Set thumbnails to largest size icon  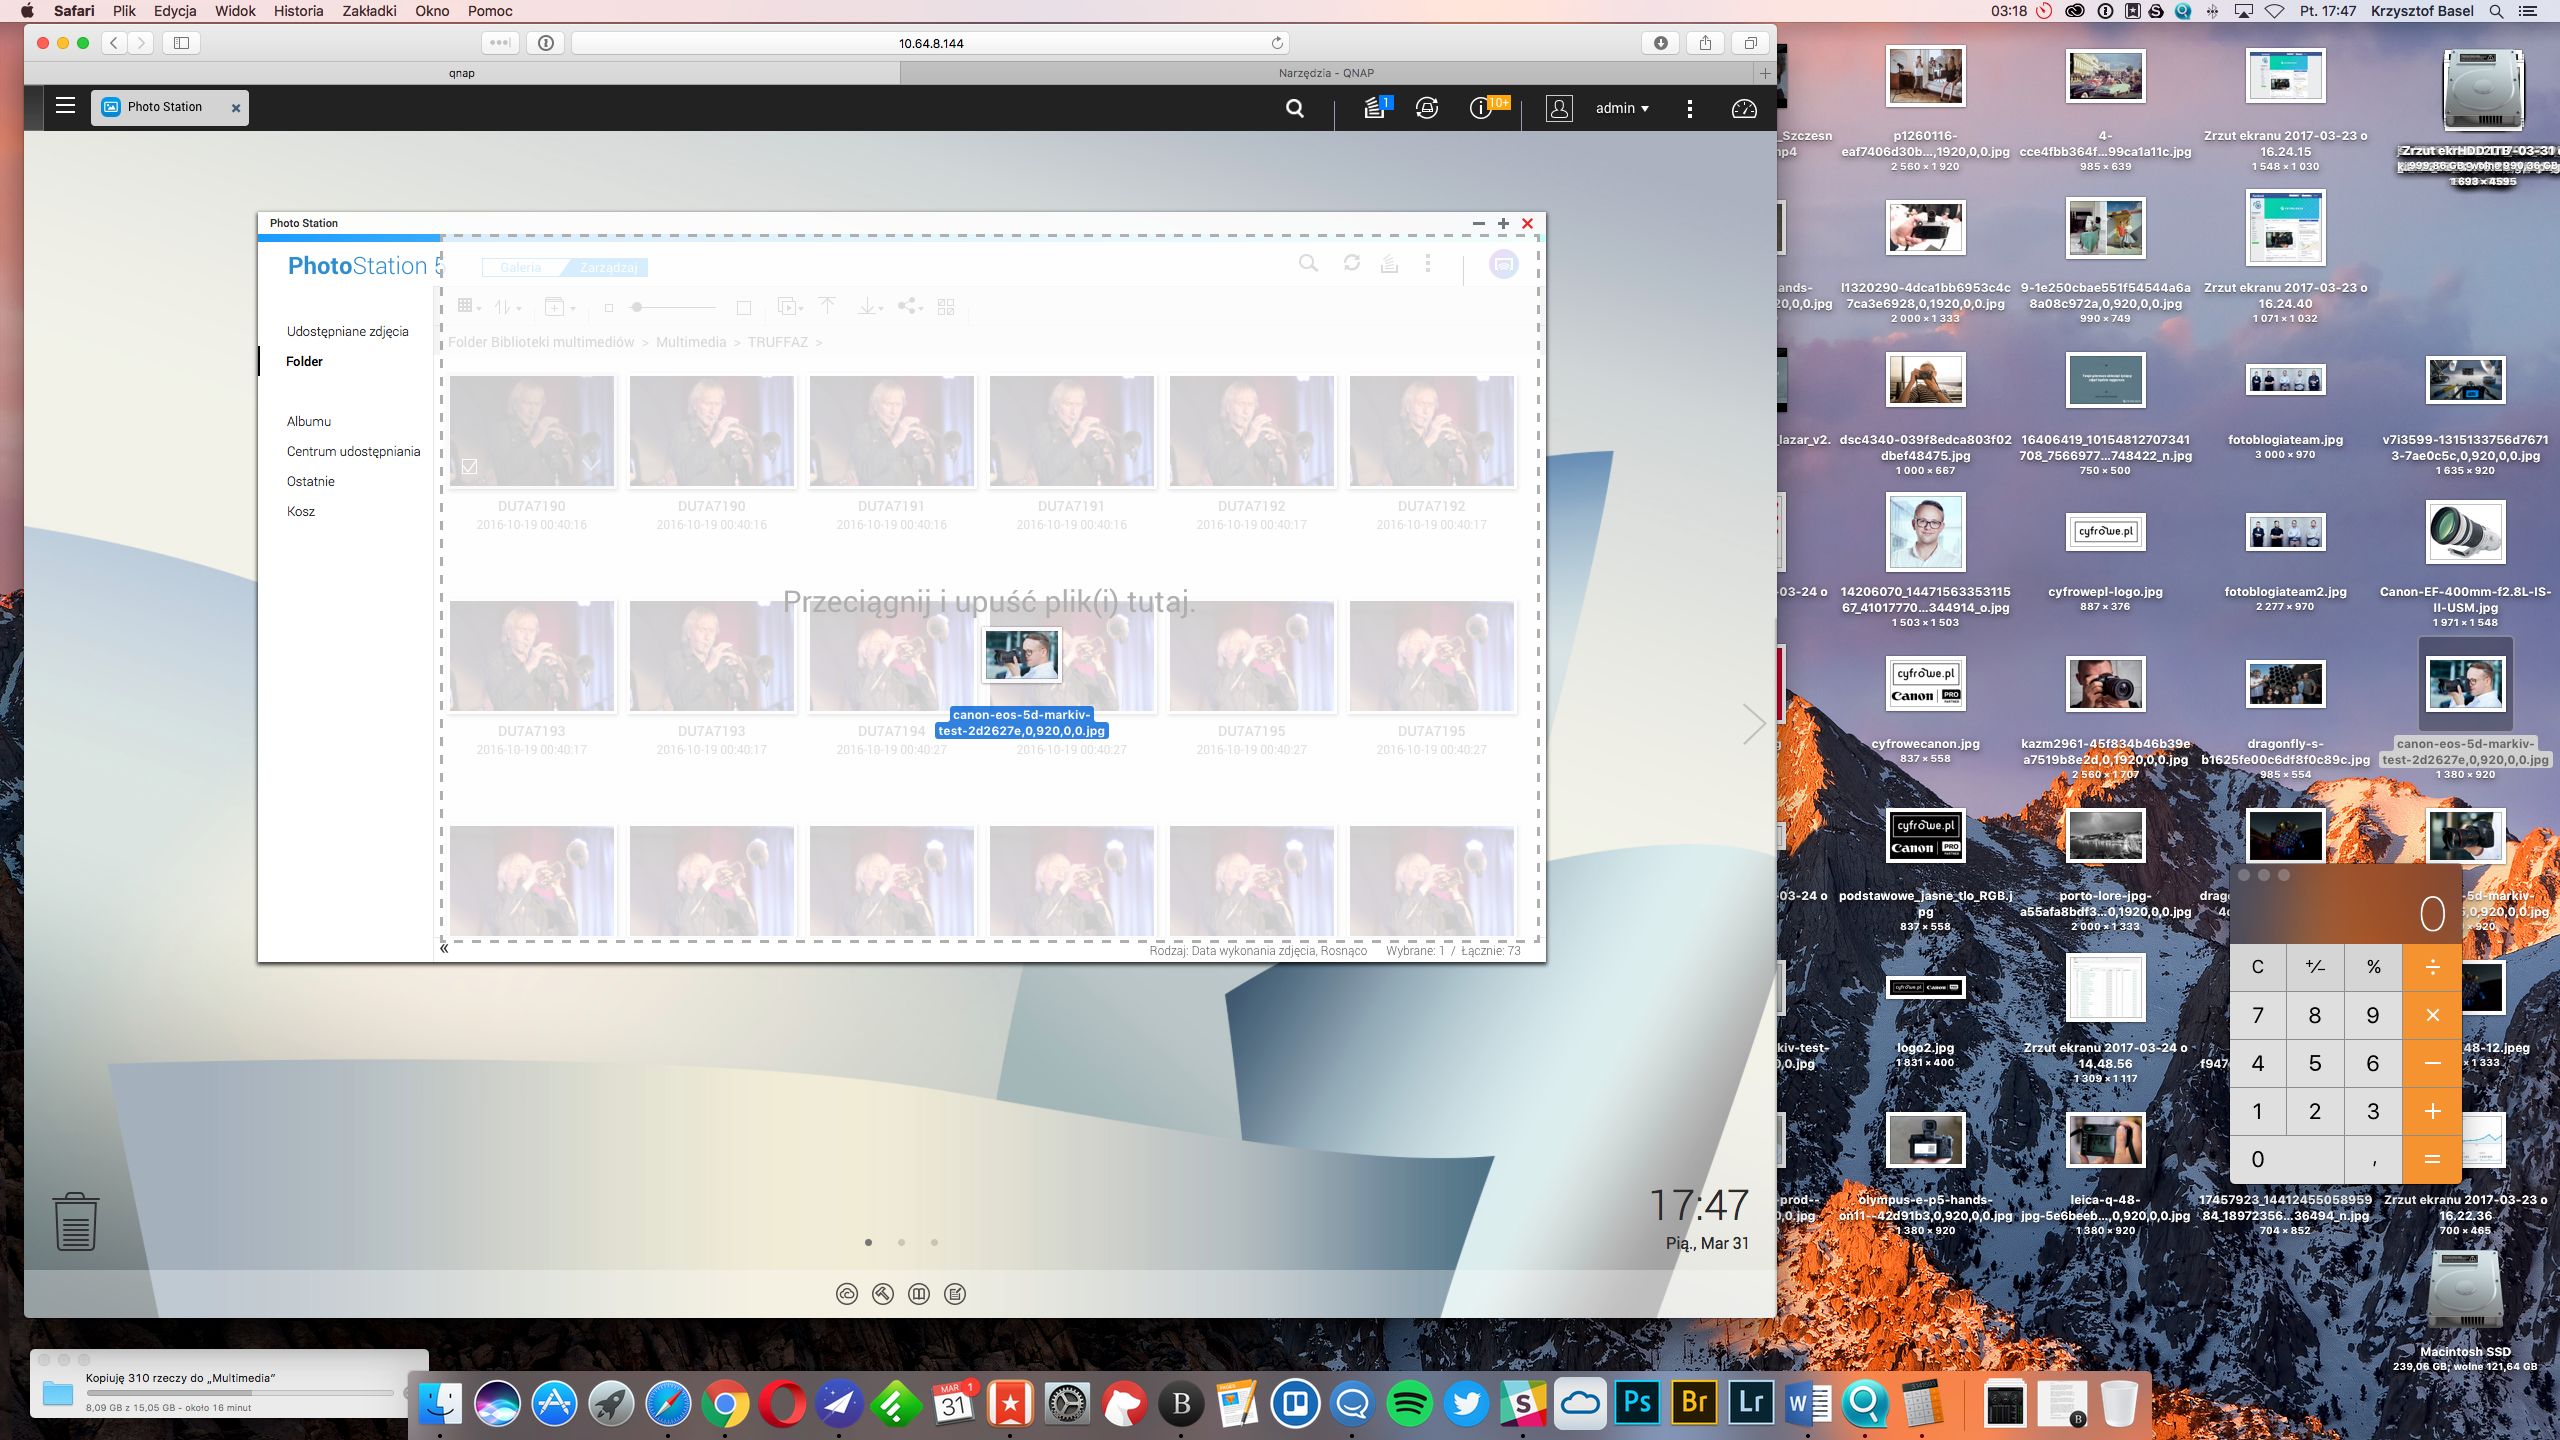point(743,308)
